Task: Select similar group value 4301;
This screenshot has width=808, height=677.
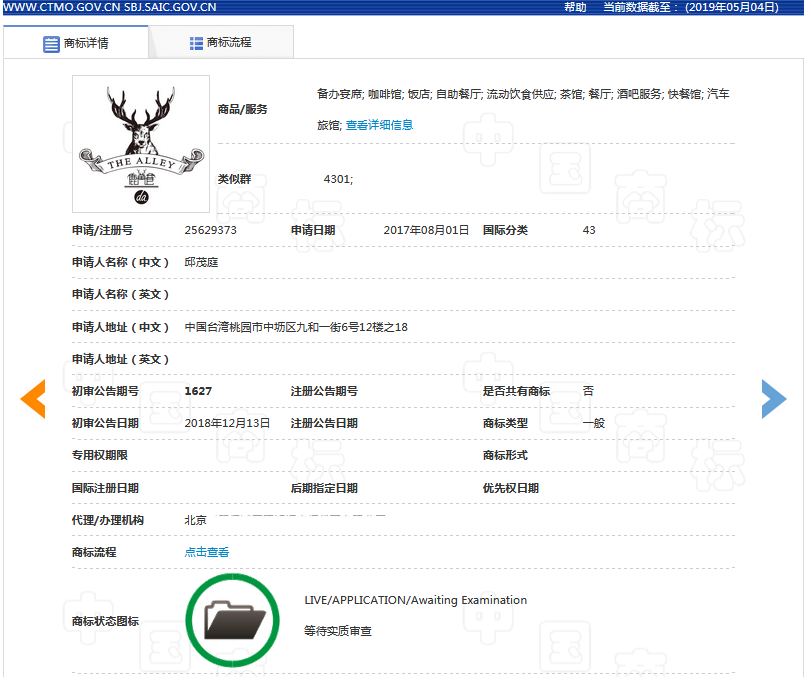Action: [338, 179]
